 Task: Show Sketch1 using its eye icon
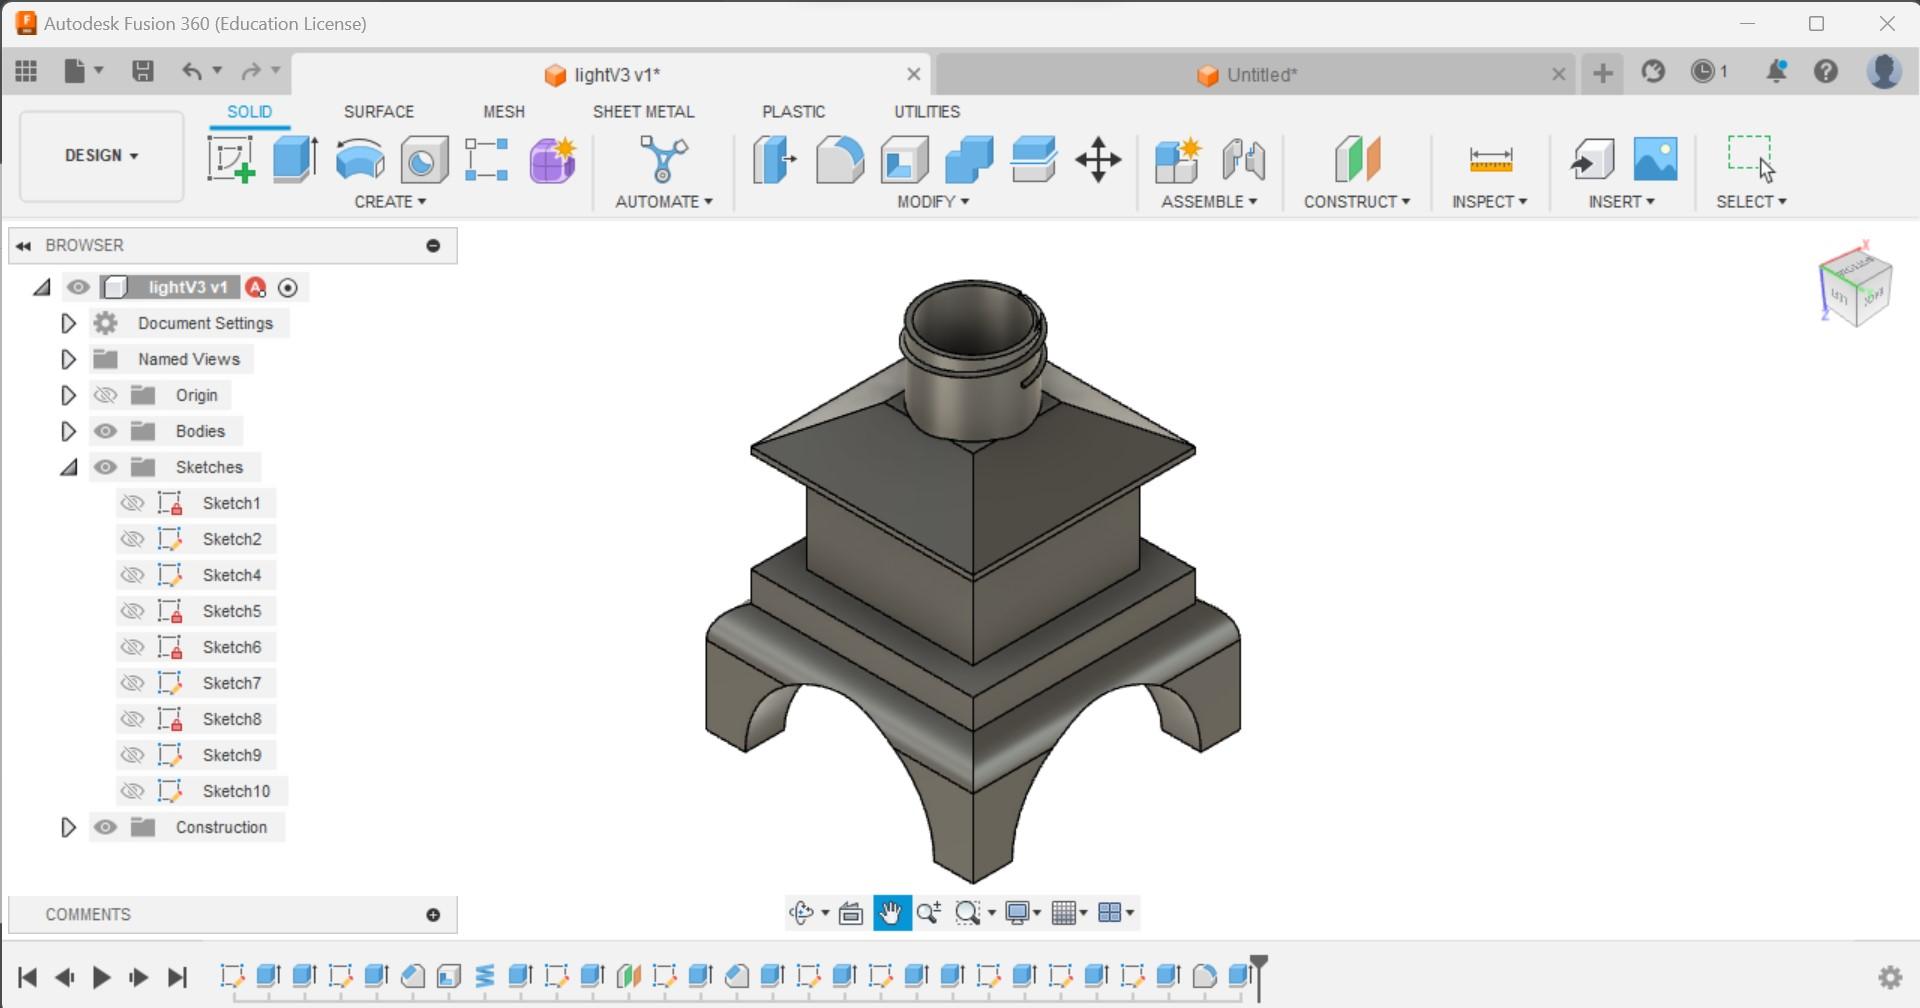[132, 503]
